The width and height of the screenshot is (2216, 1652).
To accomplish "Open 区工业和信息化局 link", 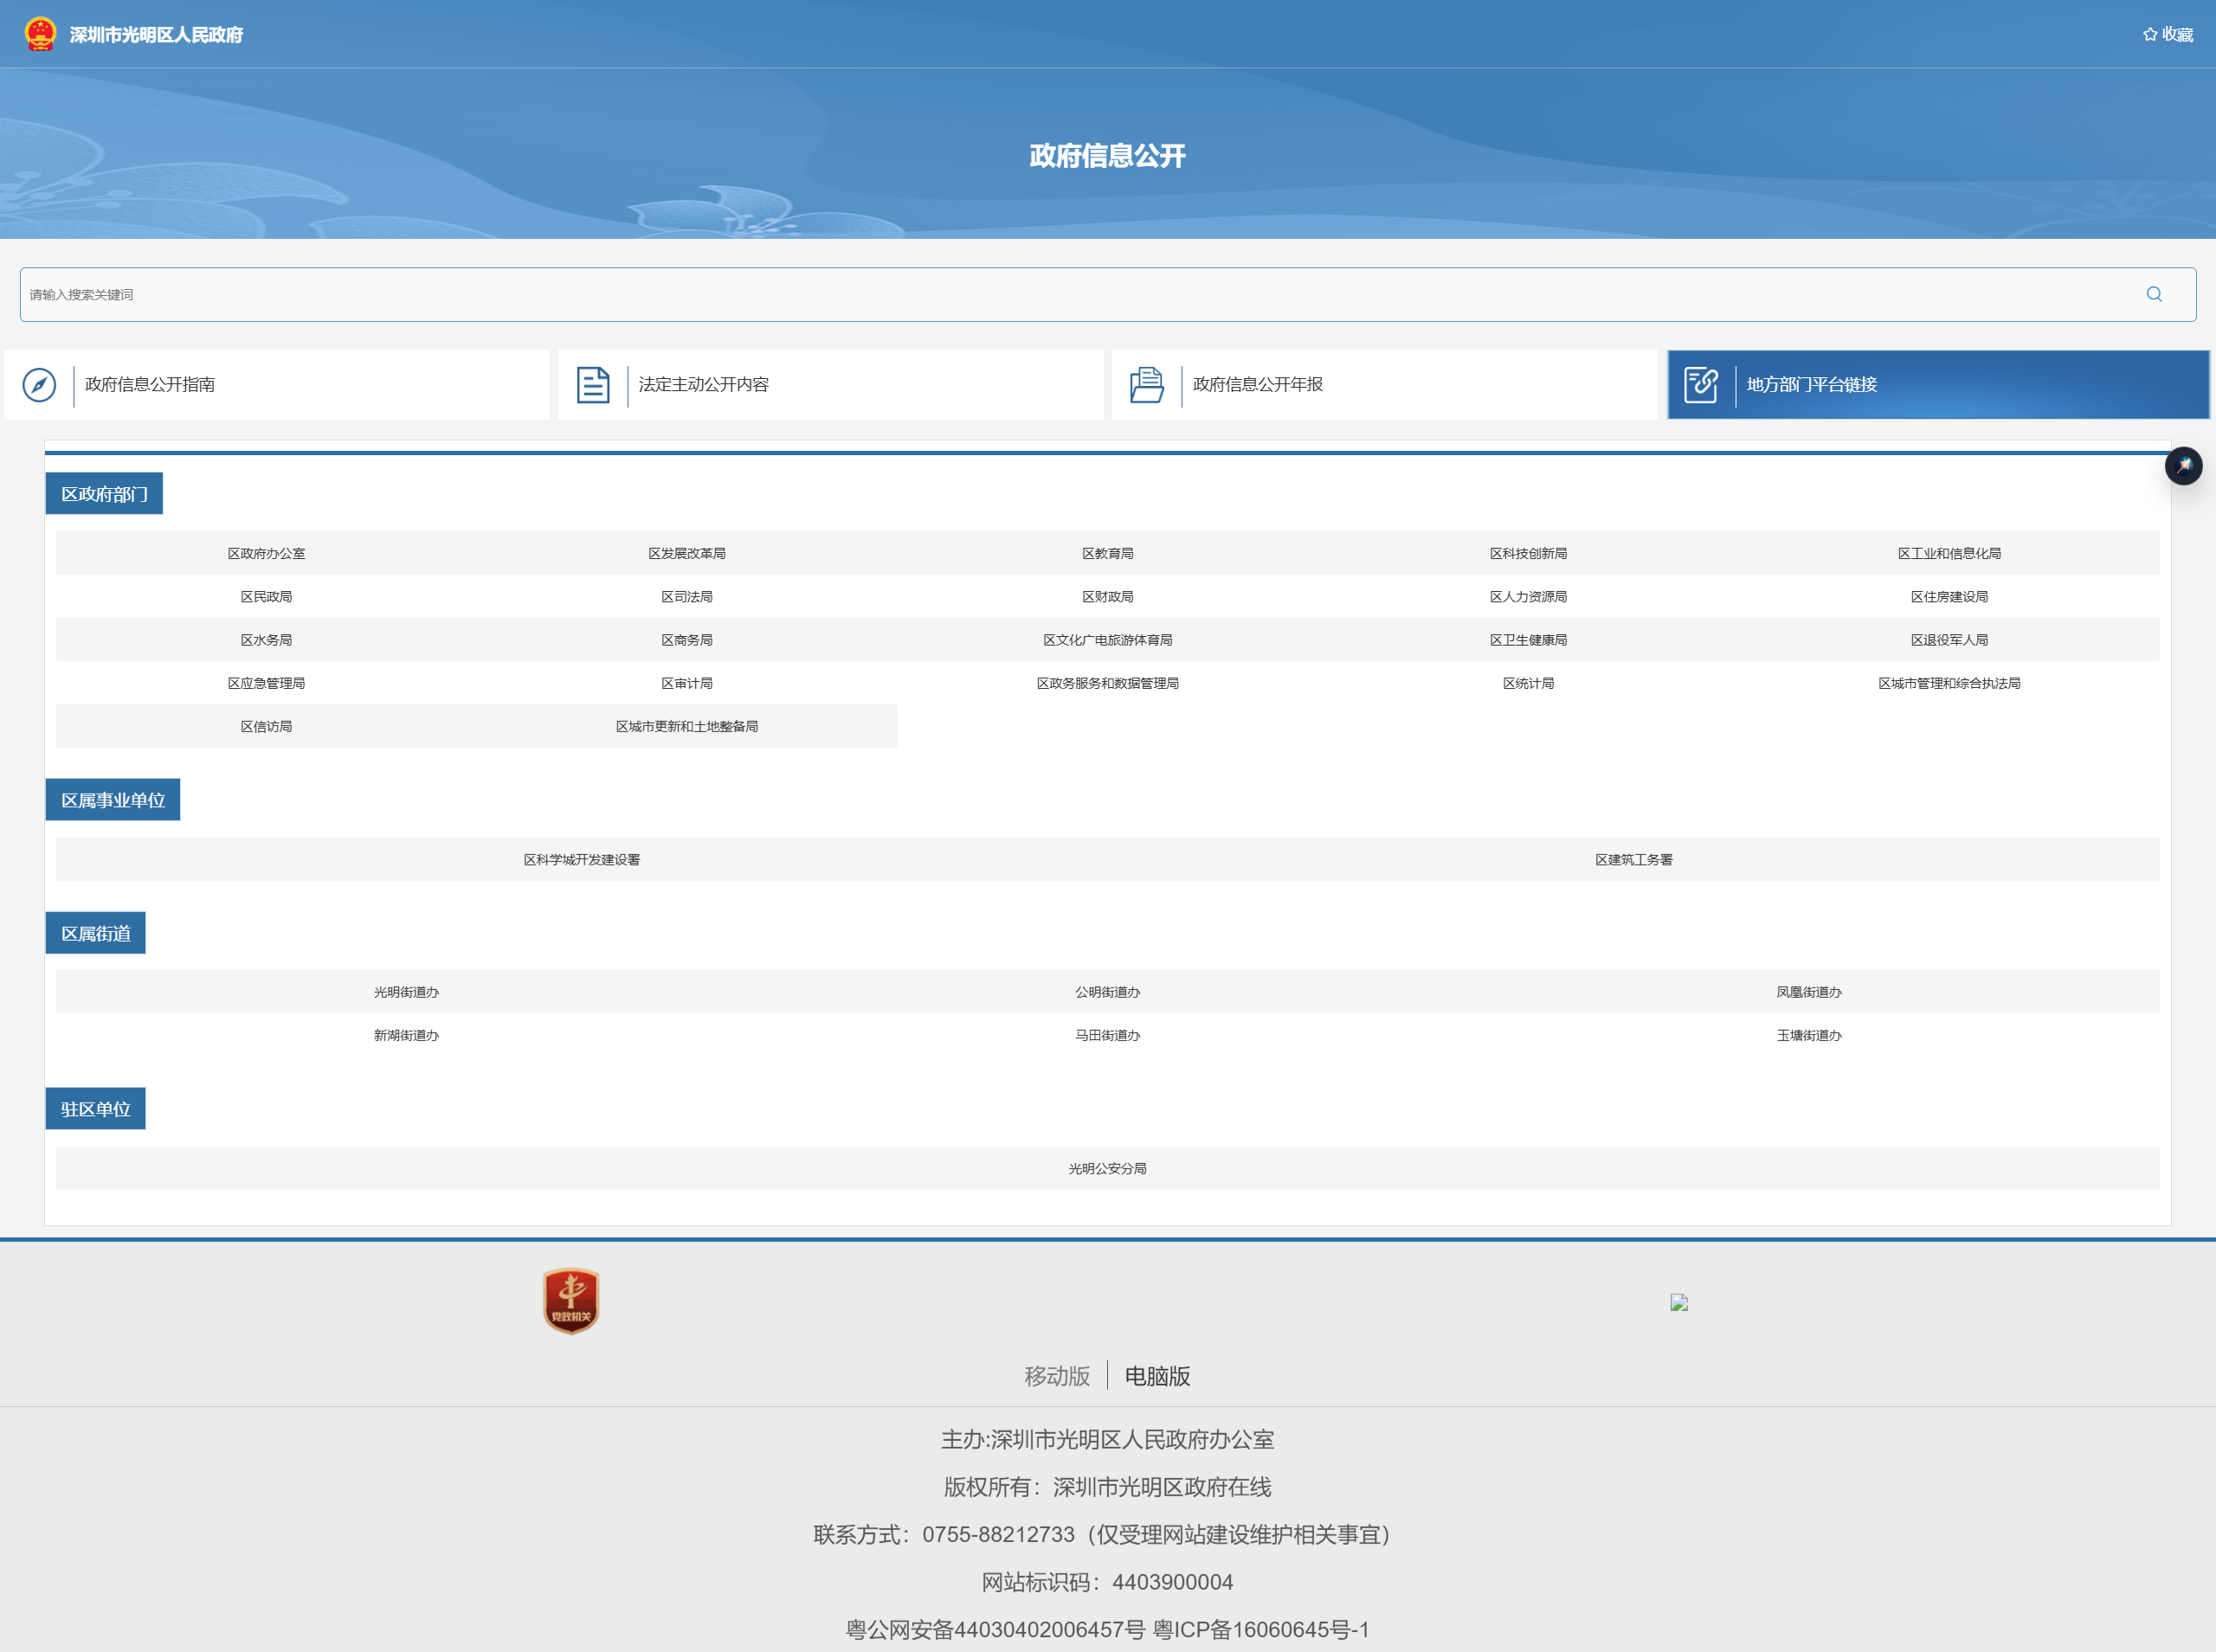I will [x=1950, y=553].
